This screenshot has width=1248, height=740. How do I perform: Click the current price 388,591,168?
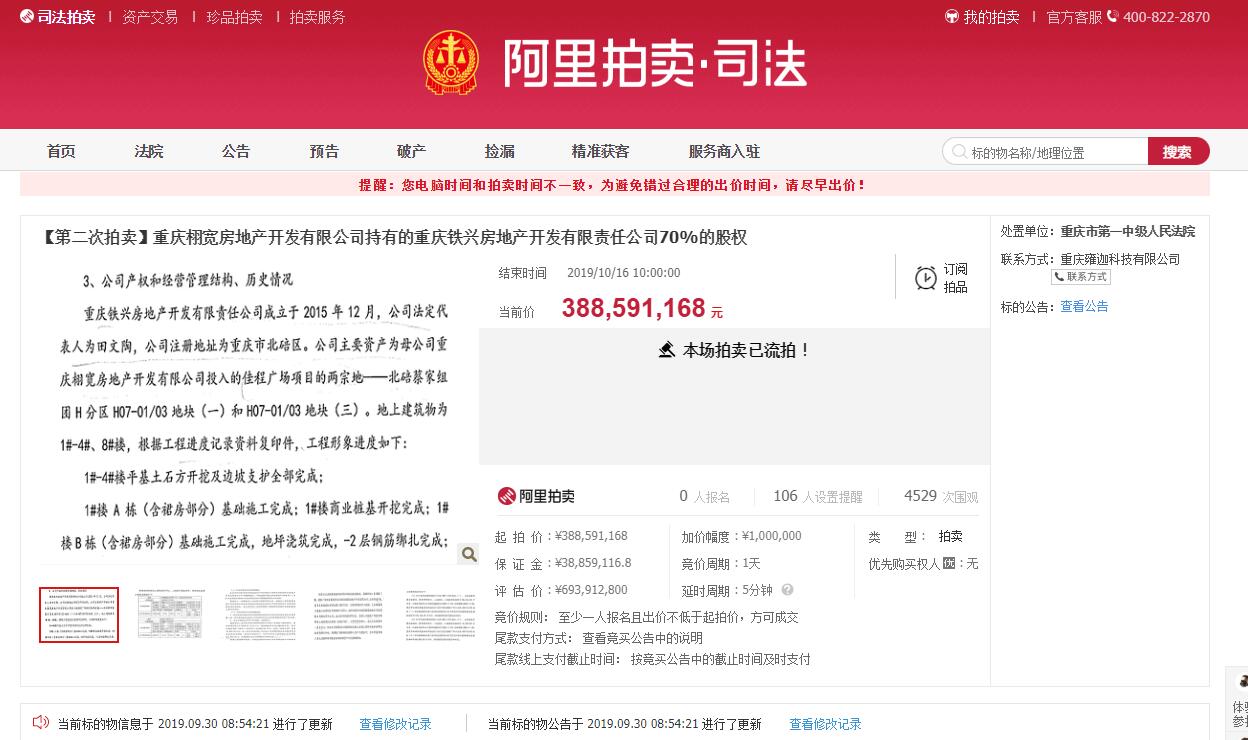point(634,308)
